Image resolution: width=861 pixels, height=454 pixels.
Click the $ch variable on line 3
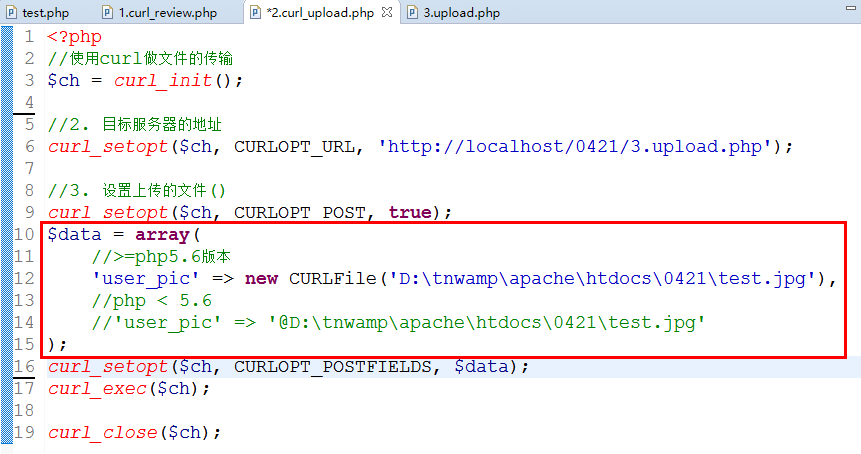point(63,81)
